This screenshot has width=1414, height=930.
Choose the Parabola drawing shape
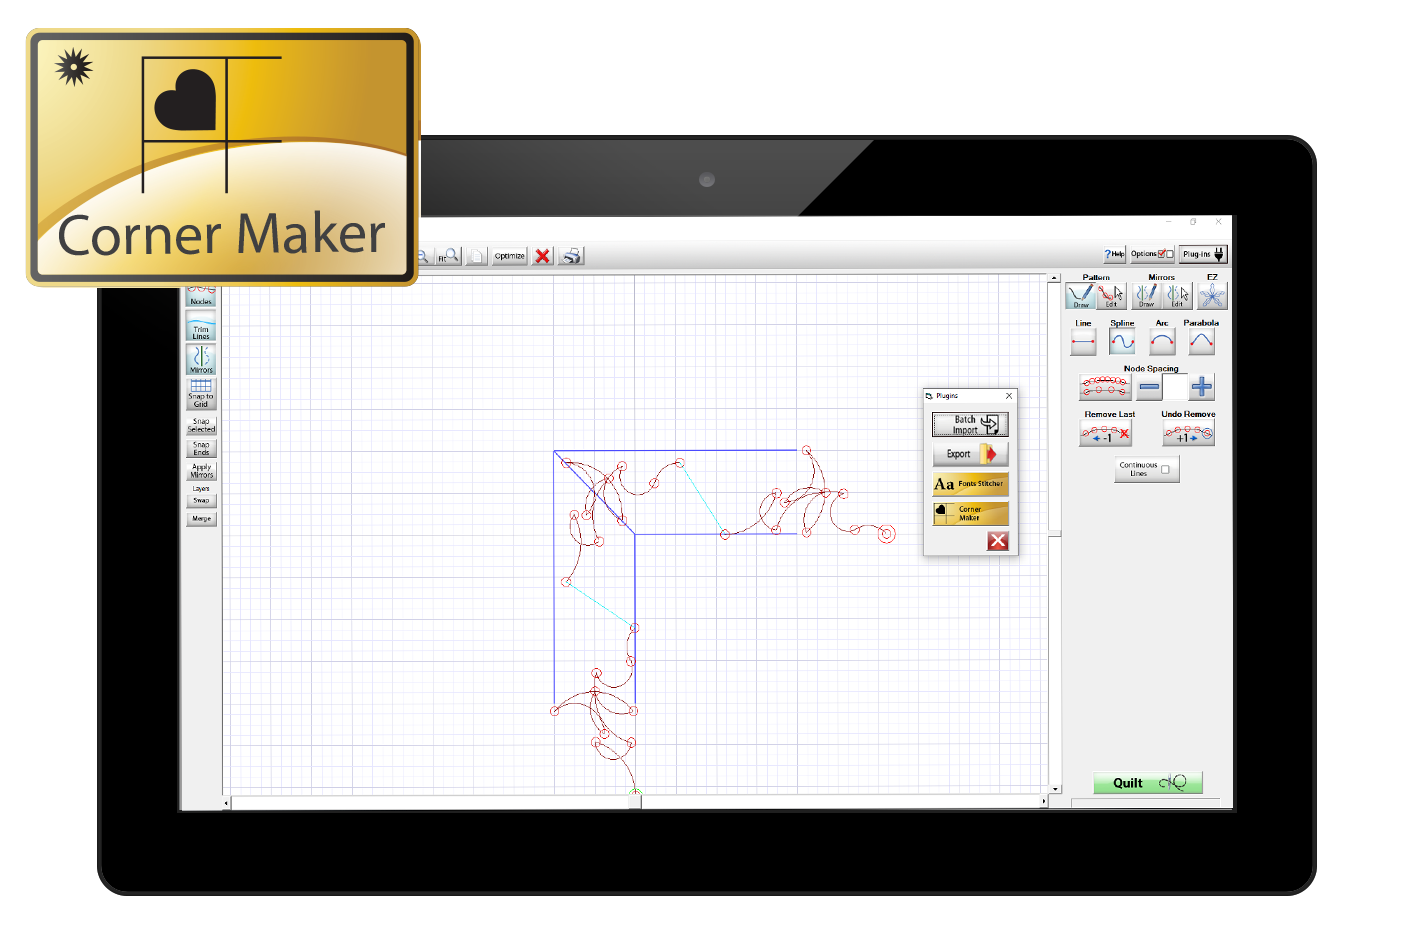click(1201, 342)
